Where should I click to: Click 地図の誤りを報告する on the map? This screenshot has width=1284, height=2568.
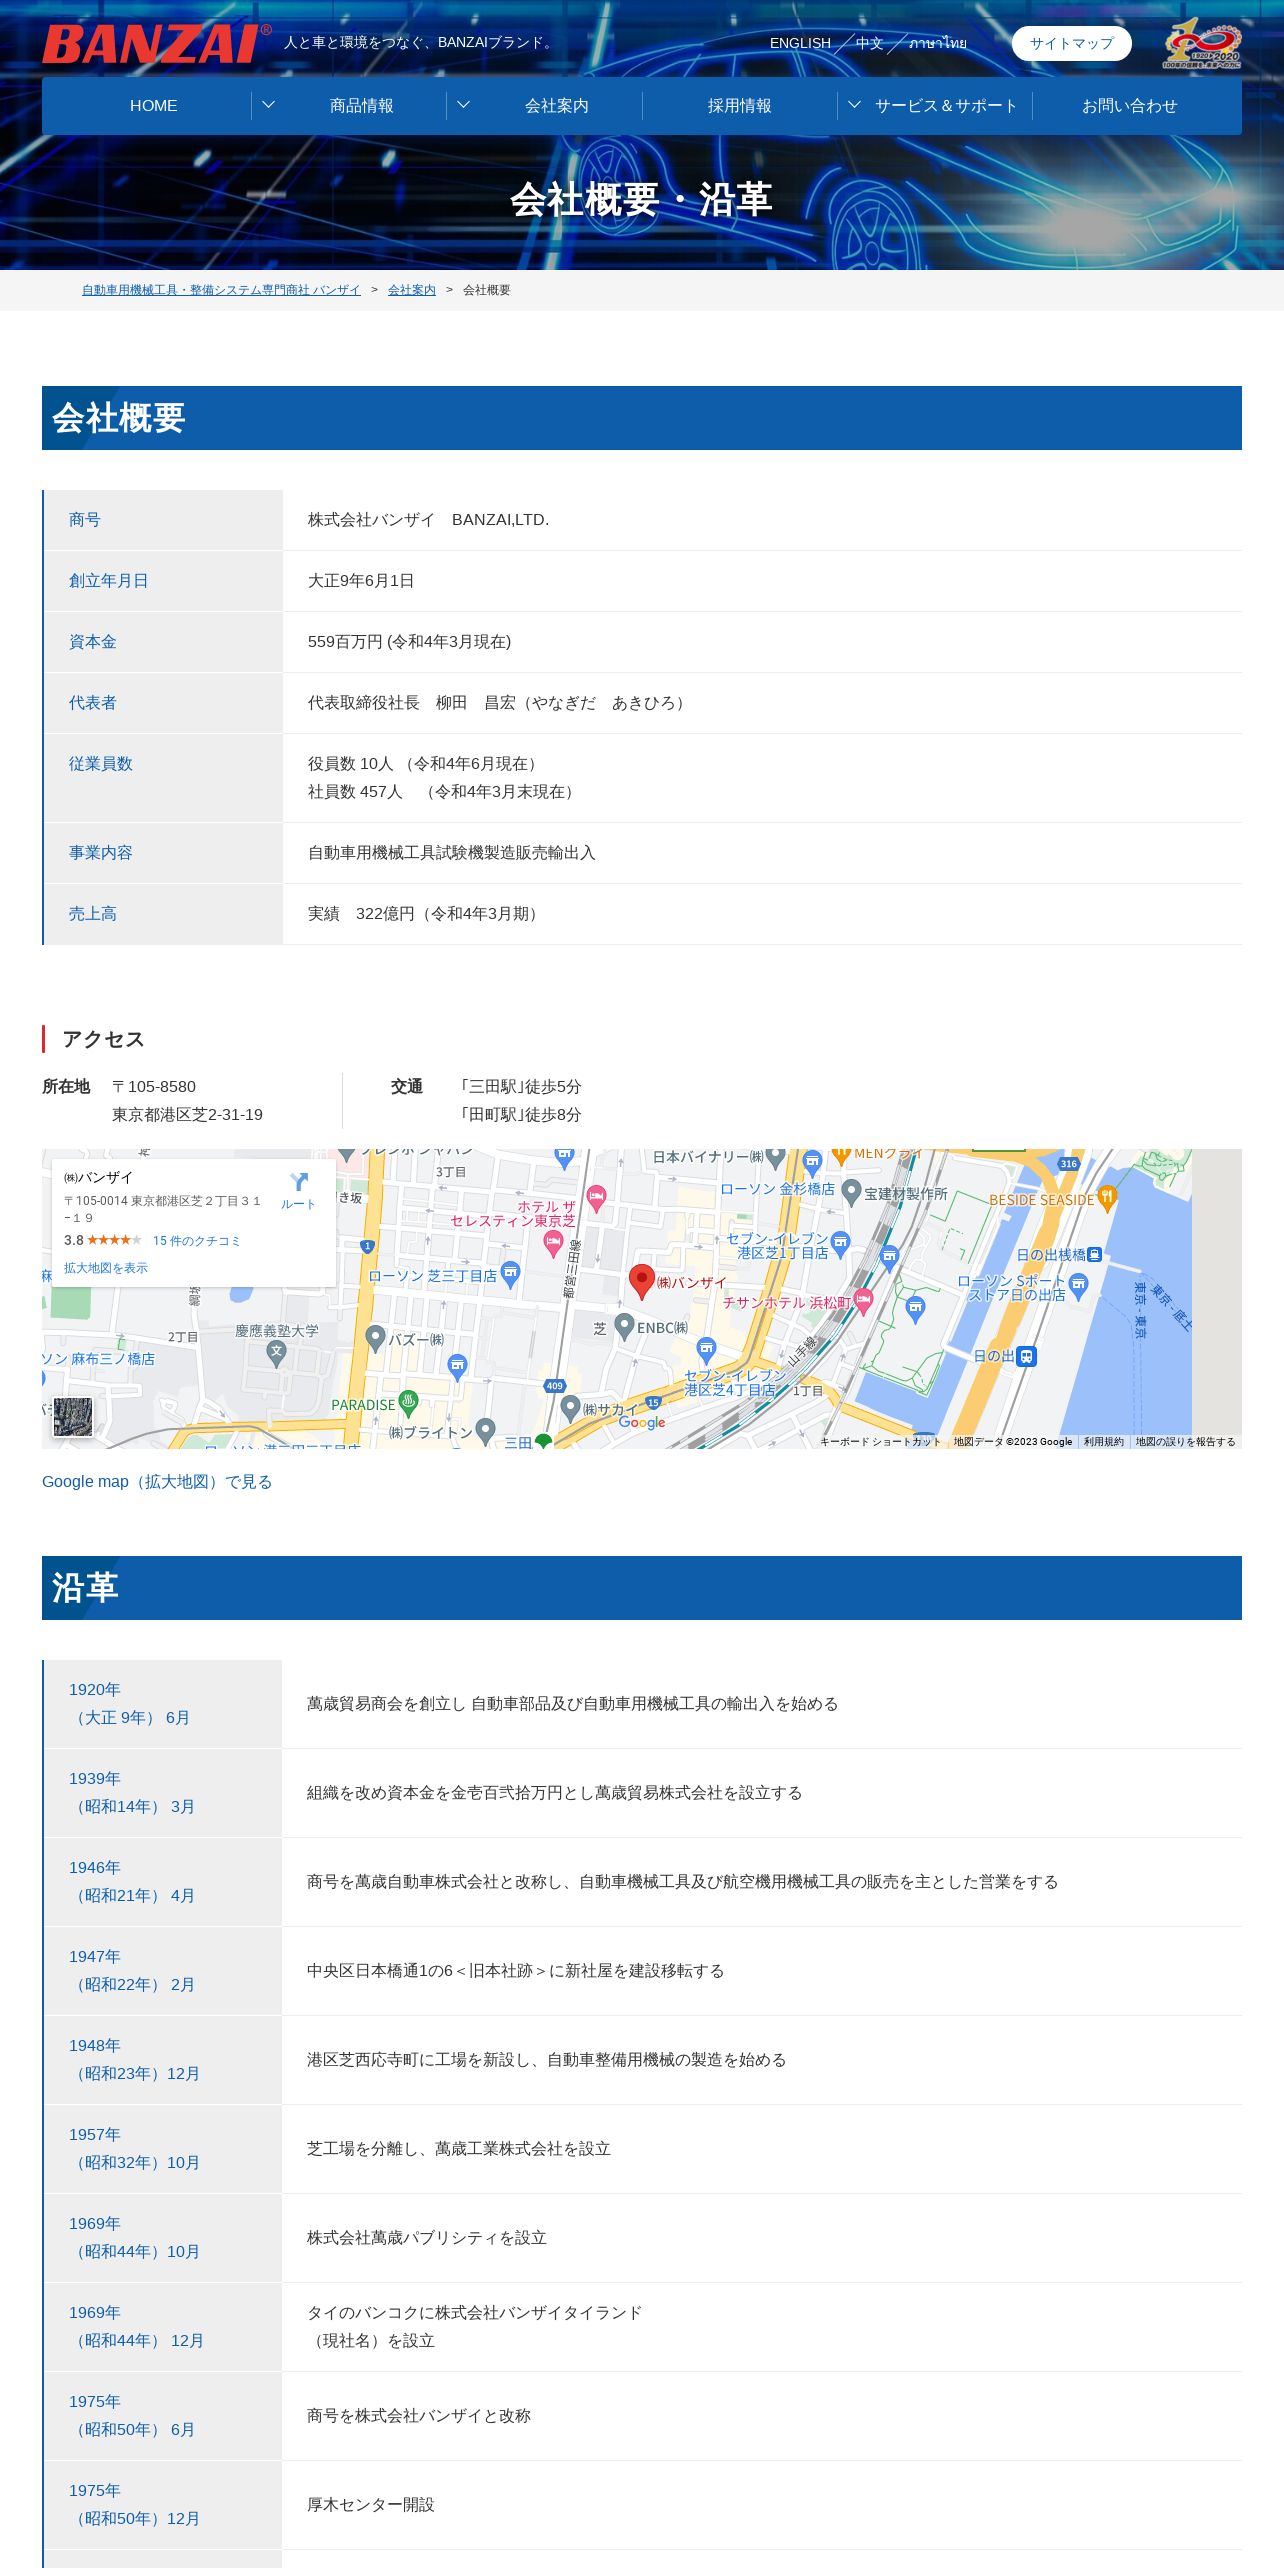click(1185, 1441)
